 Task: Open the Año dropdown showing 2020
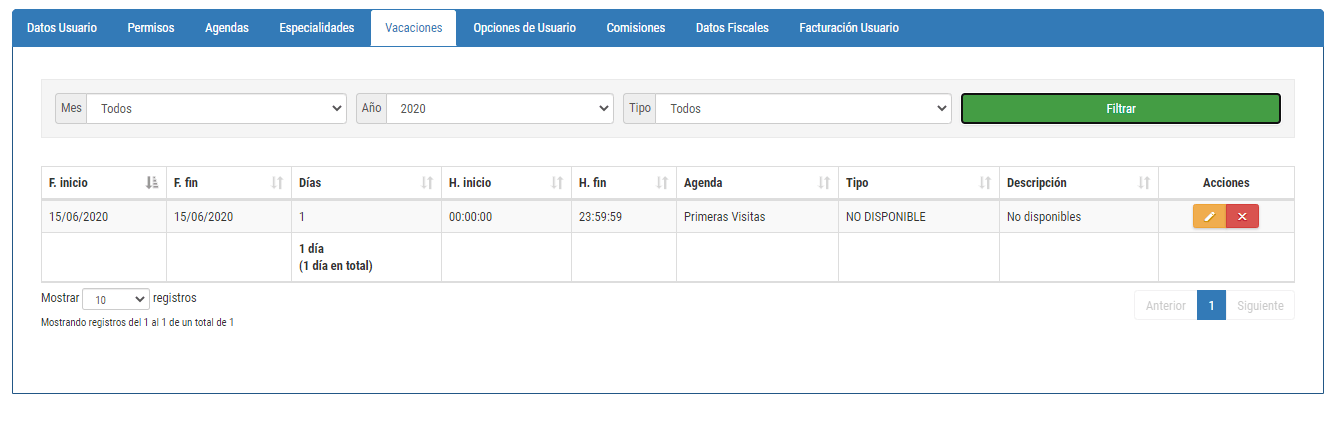point(500,108)
